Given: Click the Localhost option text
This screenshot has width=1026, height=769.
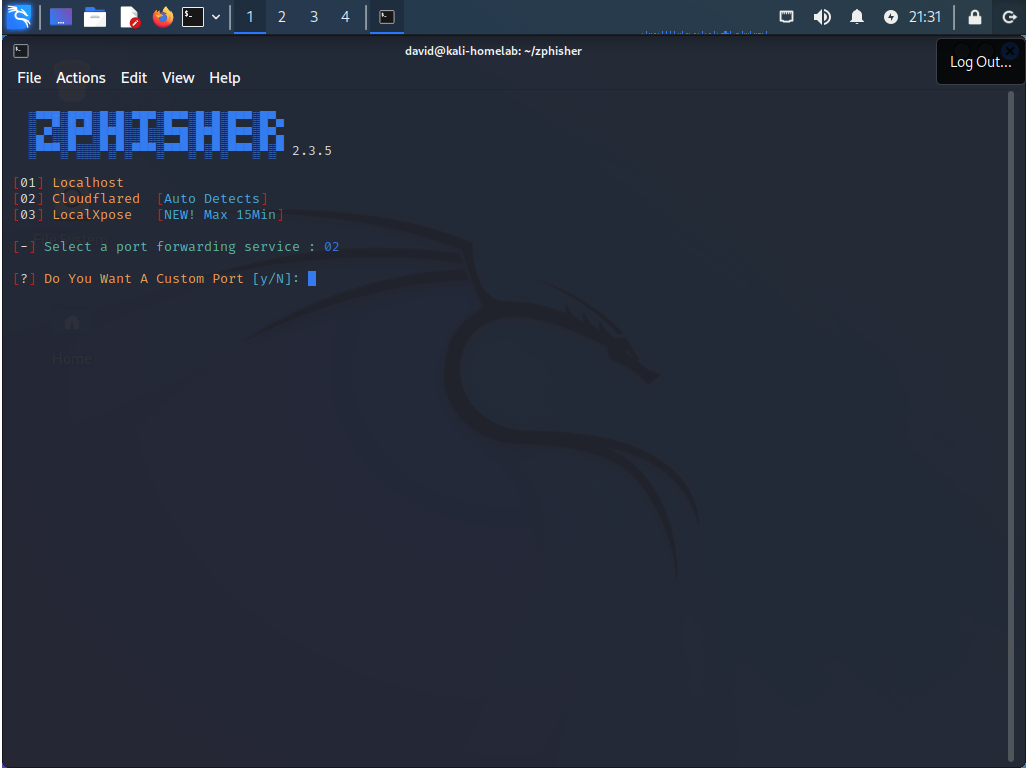Looking at the screenshot, I should 88,183.
